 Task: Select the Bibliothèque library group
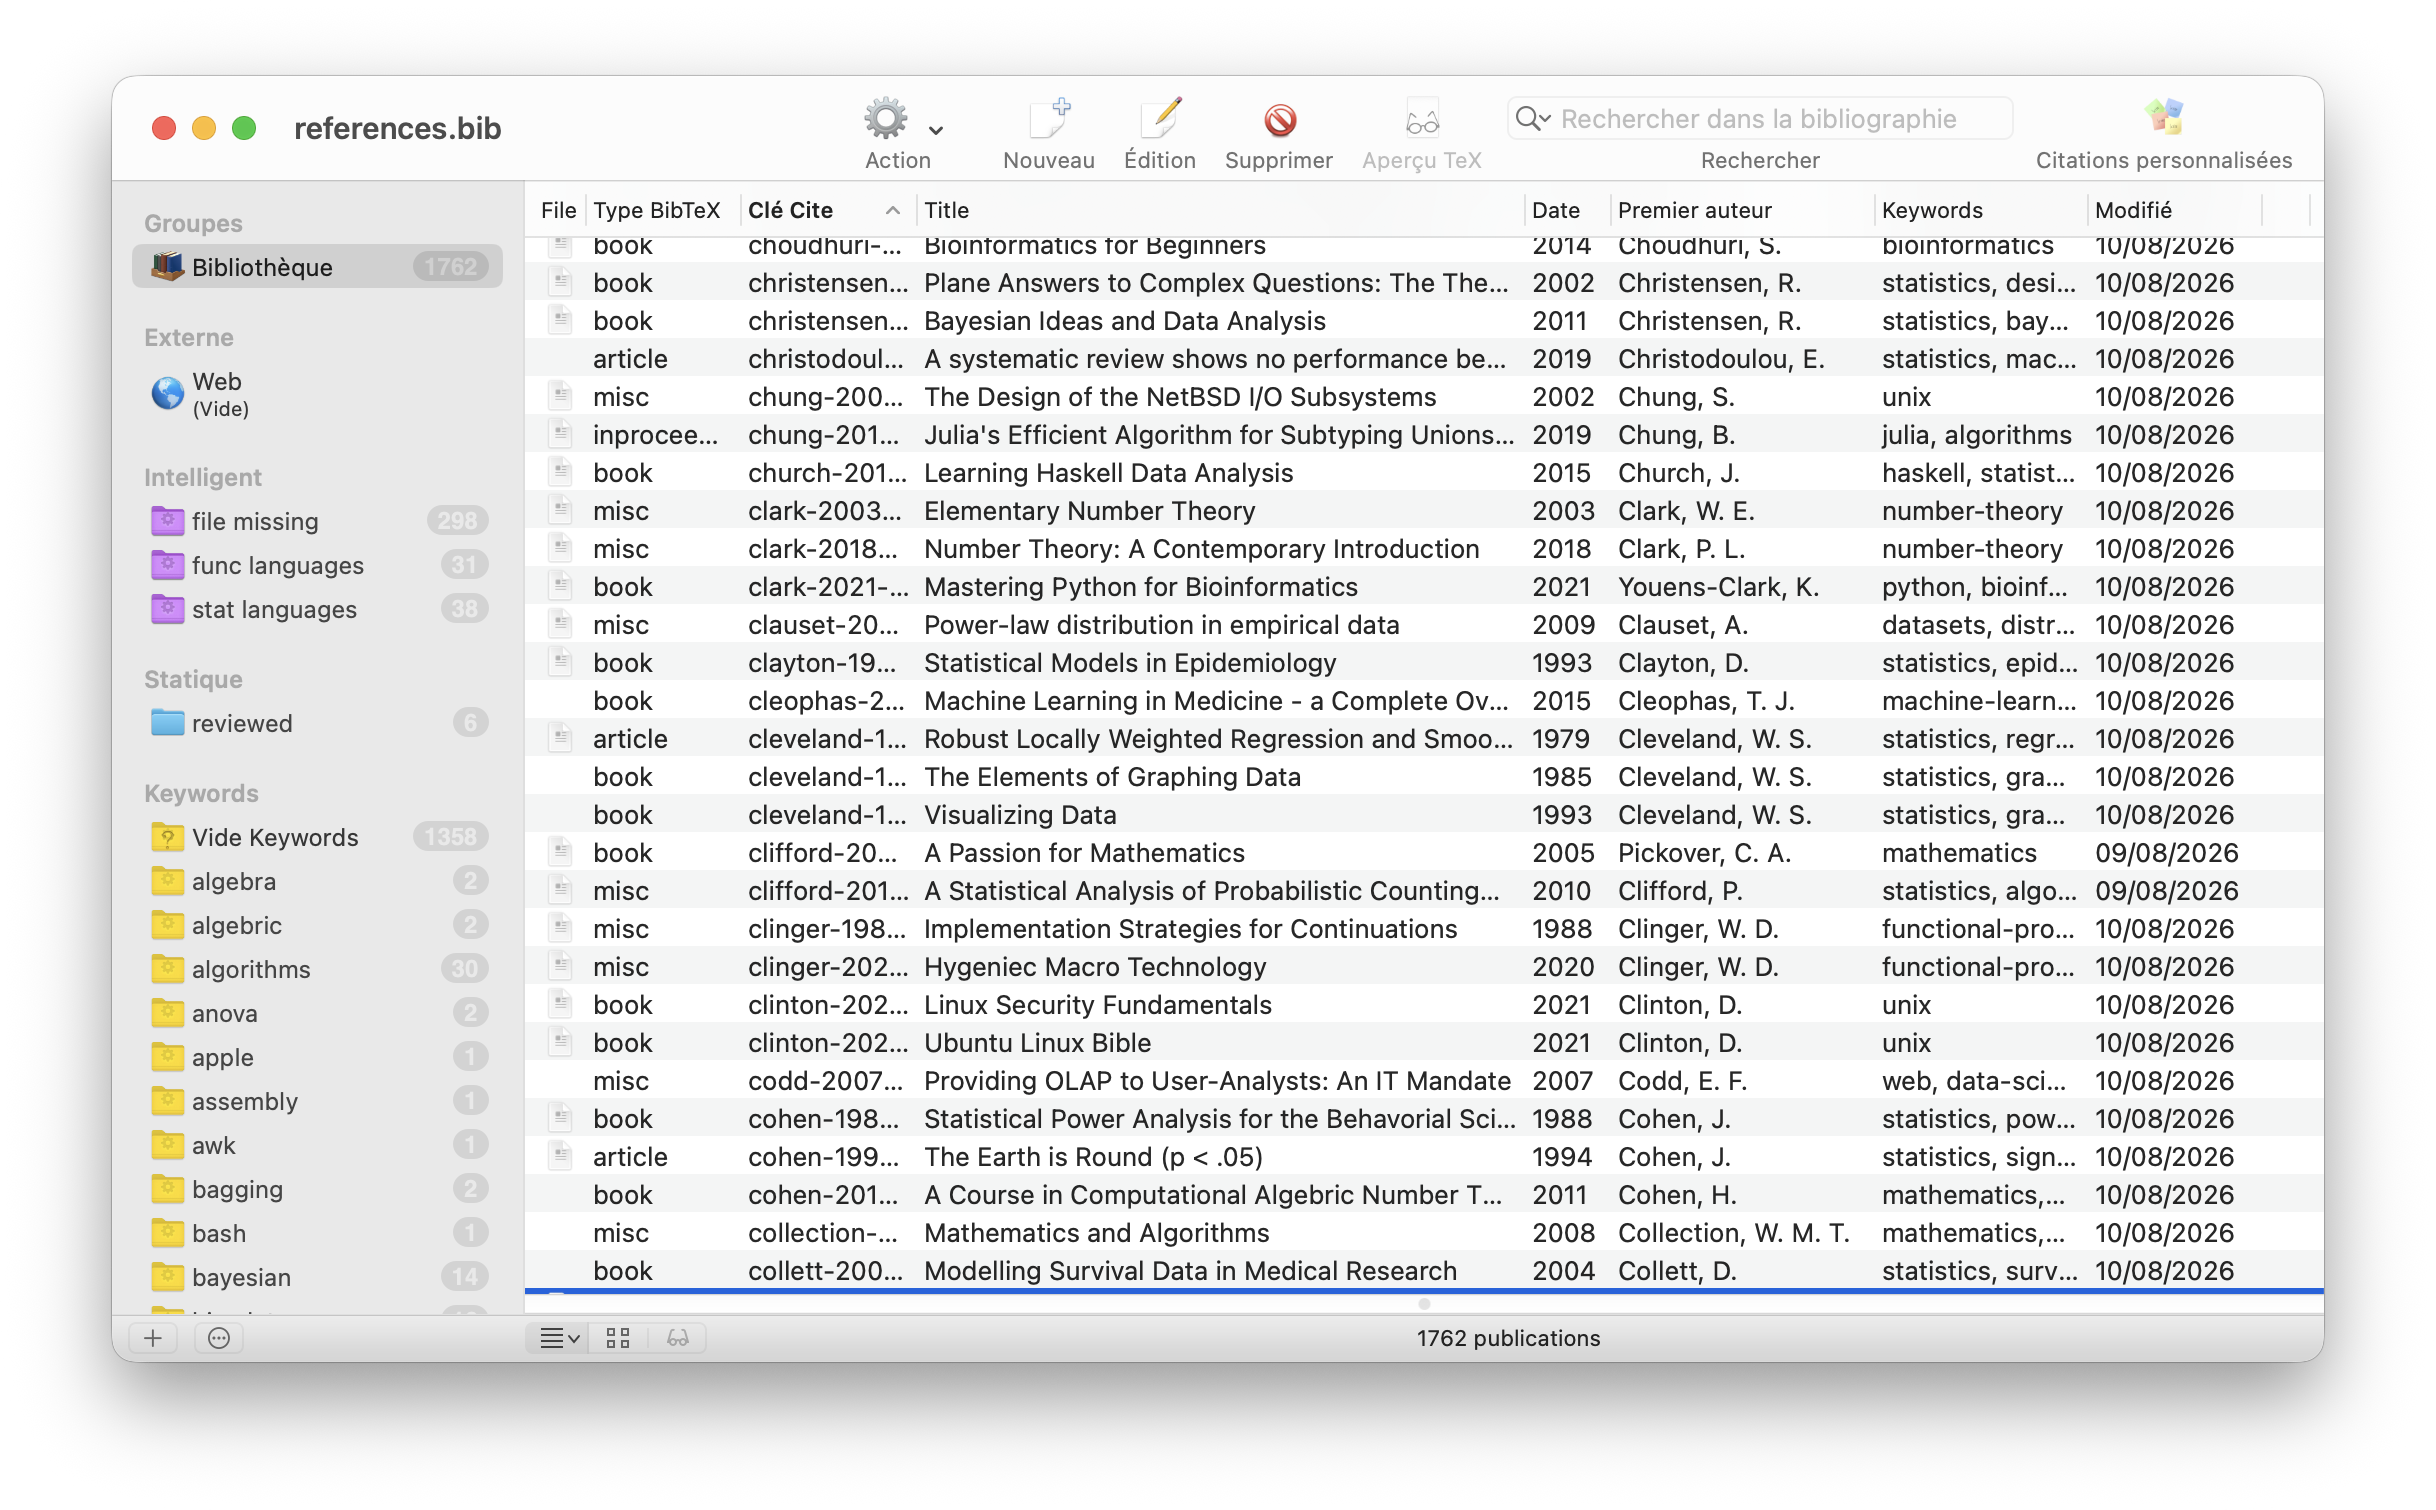317,267
